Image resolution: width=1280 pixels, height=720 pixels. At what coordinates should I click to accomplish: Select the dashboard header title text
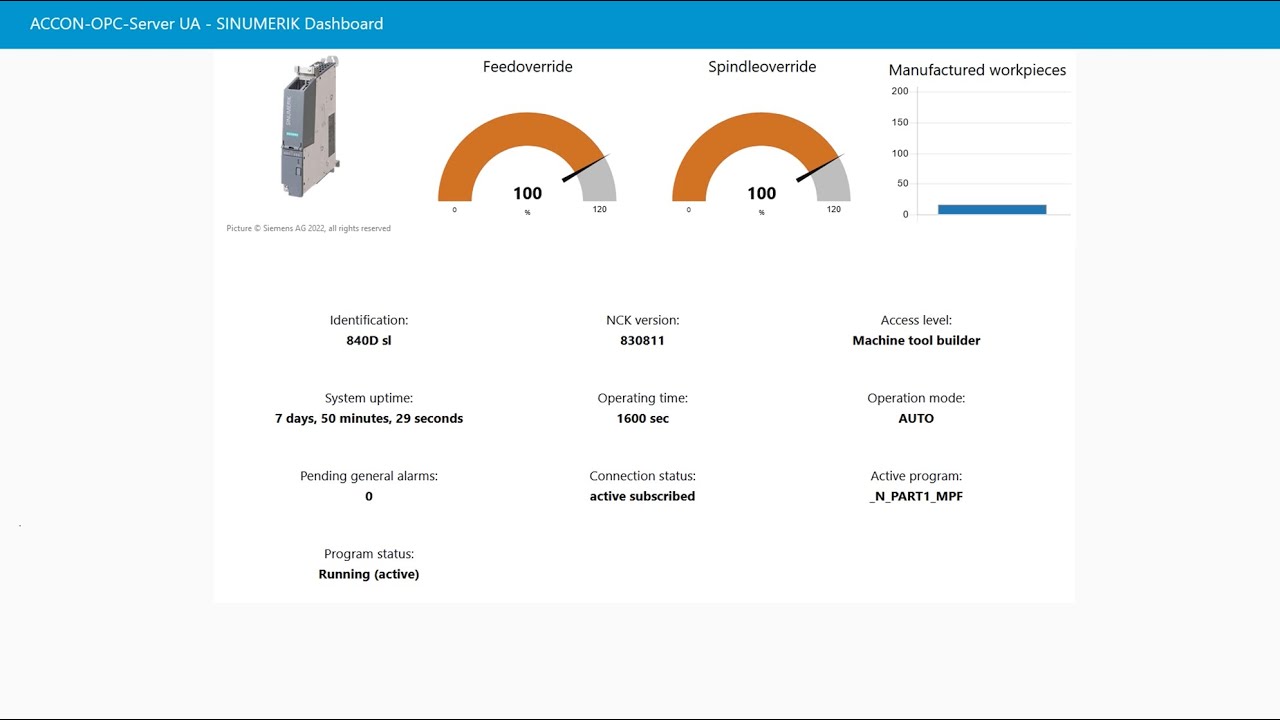206,24
